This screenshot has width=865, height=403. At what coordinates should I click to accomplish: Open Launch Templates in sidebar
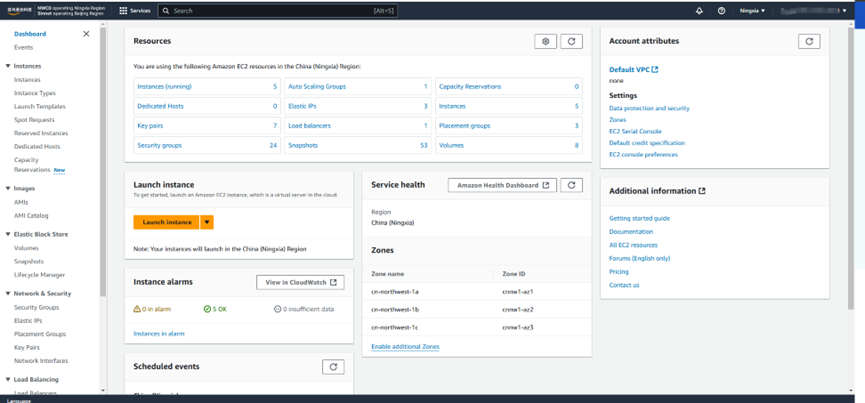coord(40,106)
